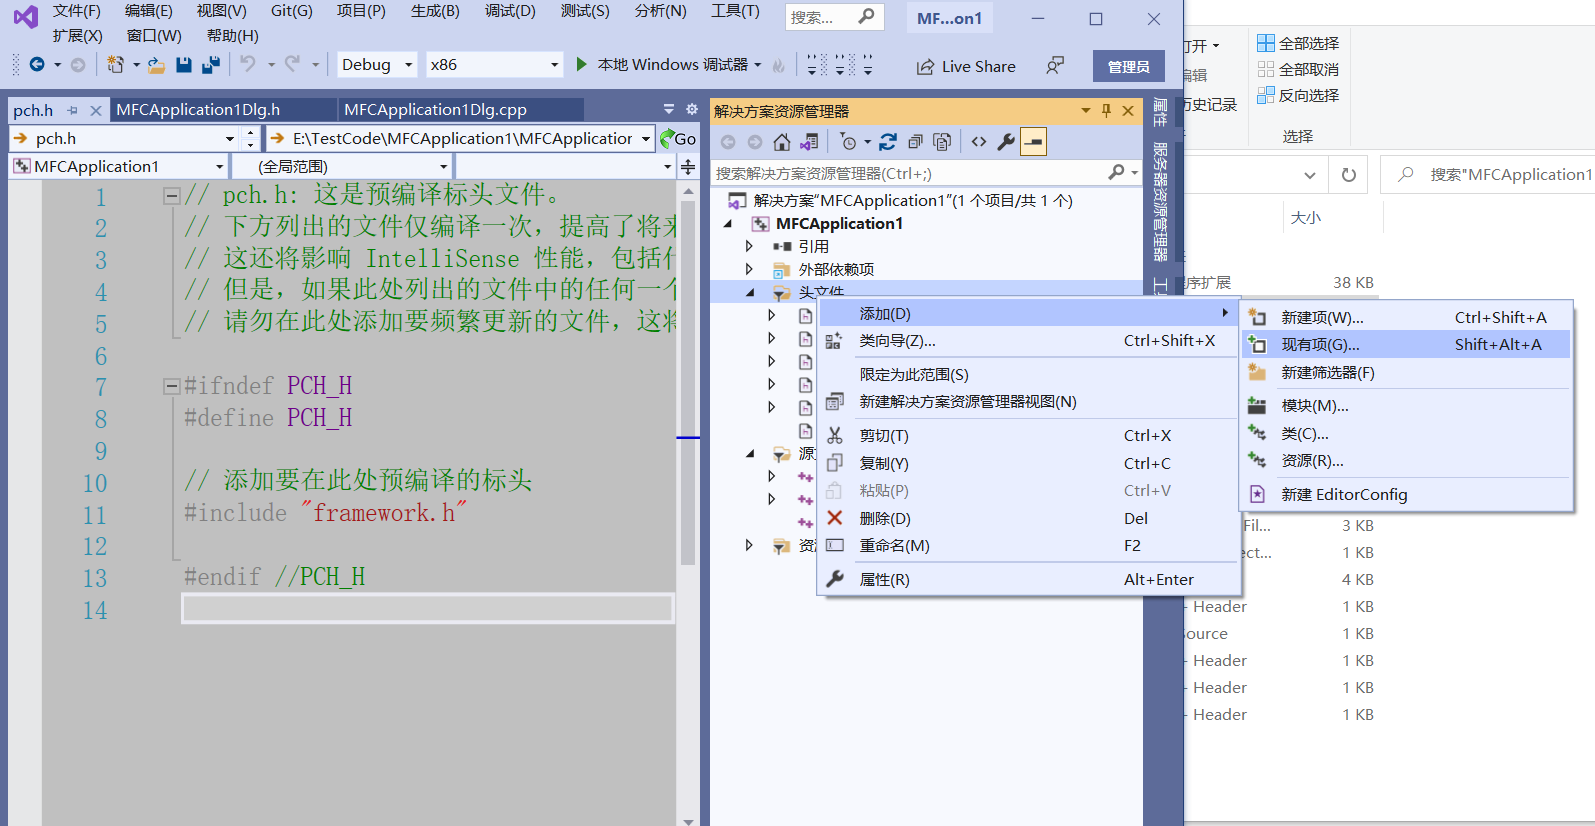Close the pch.h tab
Image resolution: width=1595 pixels, height=826 pixels.
click(96, 110)
